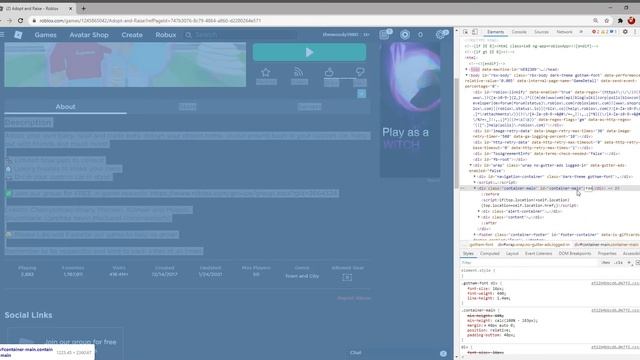Favorite the game with the star icon

[266, 73]
